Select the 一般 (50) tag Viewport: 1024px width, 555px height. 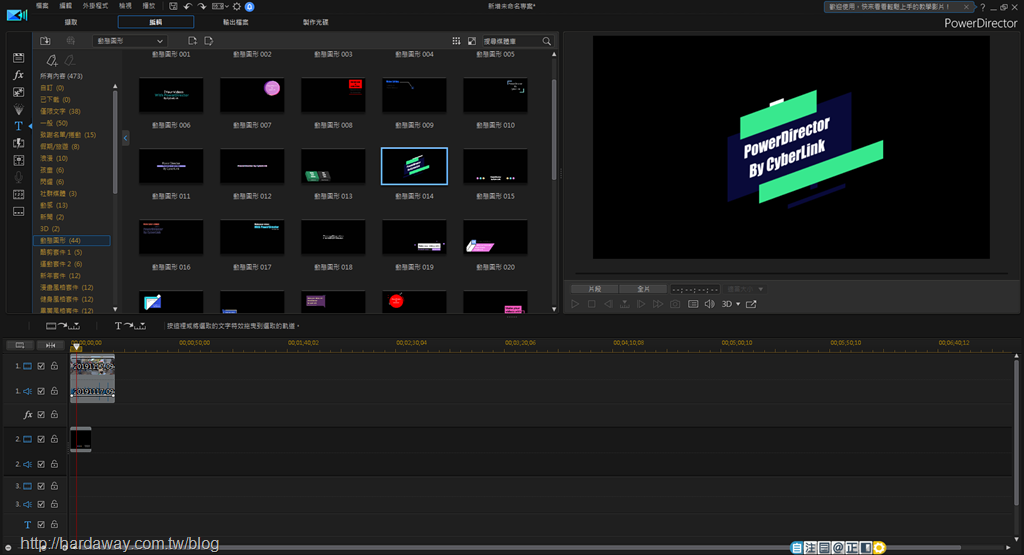click(x=54, y=123)
